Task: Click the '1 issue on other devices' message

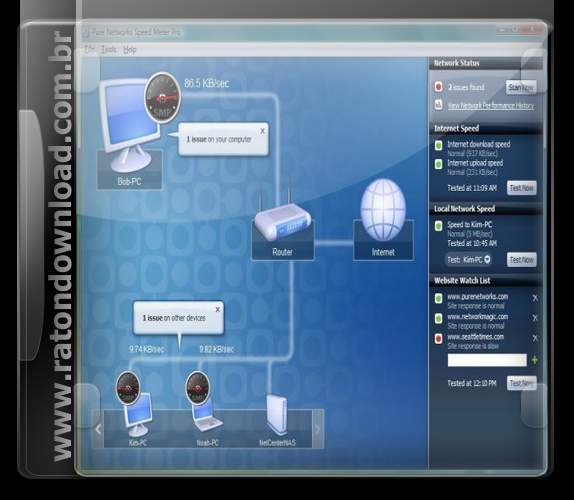Action: 174,318
